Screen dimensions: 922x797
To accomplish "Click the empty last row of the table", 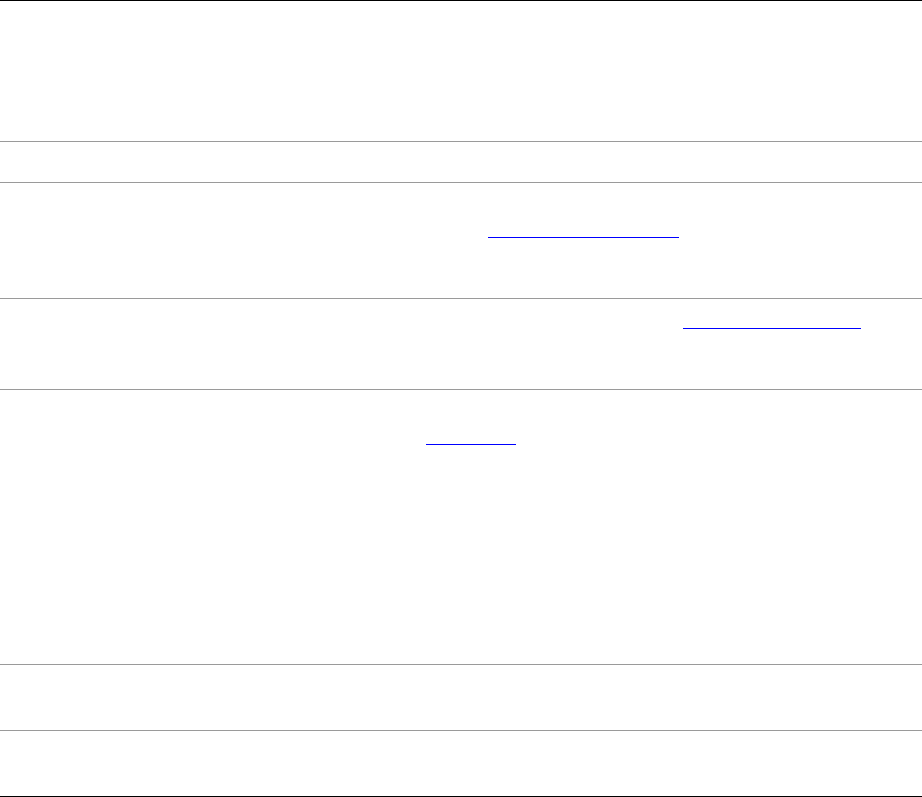I will point(460,763).
